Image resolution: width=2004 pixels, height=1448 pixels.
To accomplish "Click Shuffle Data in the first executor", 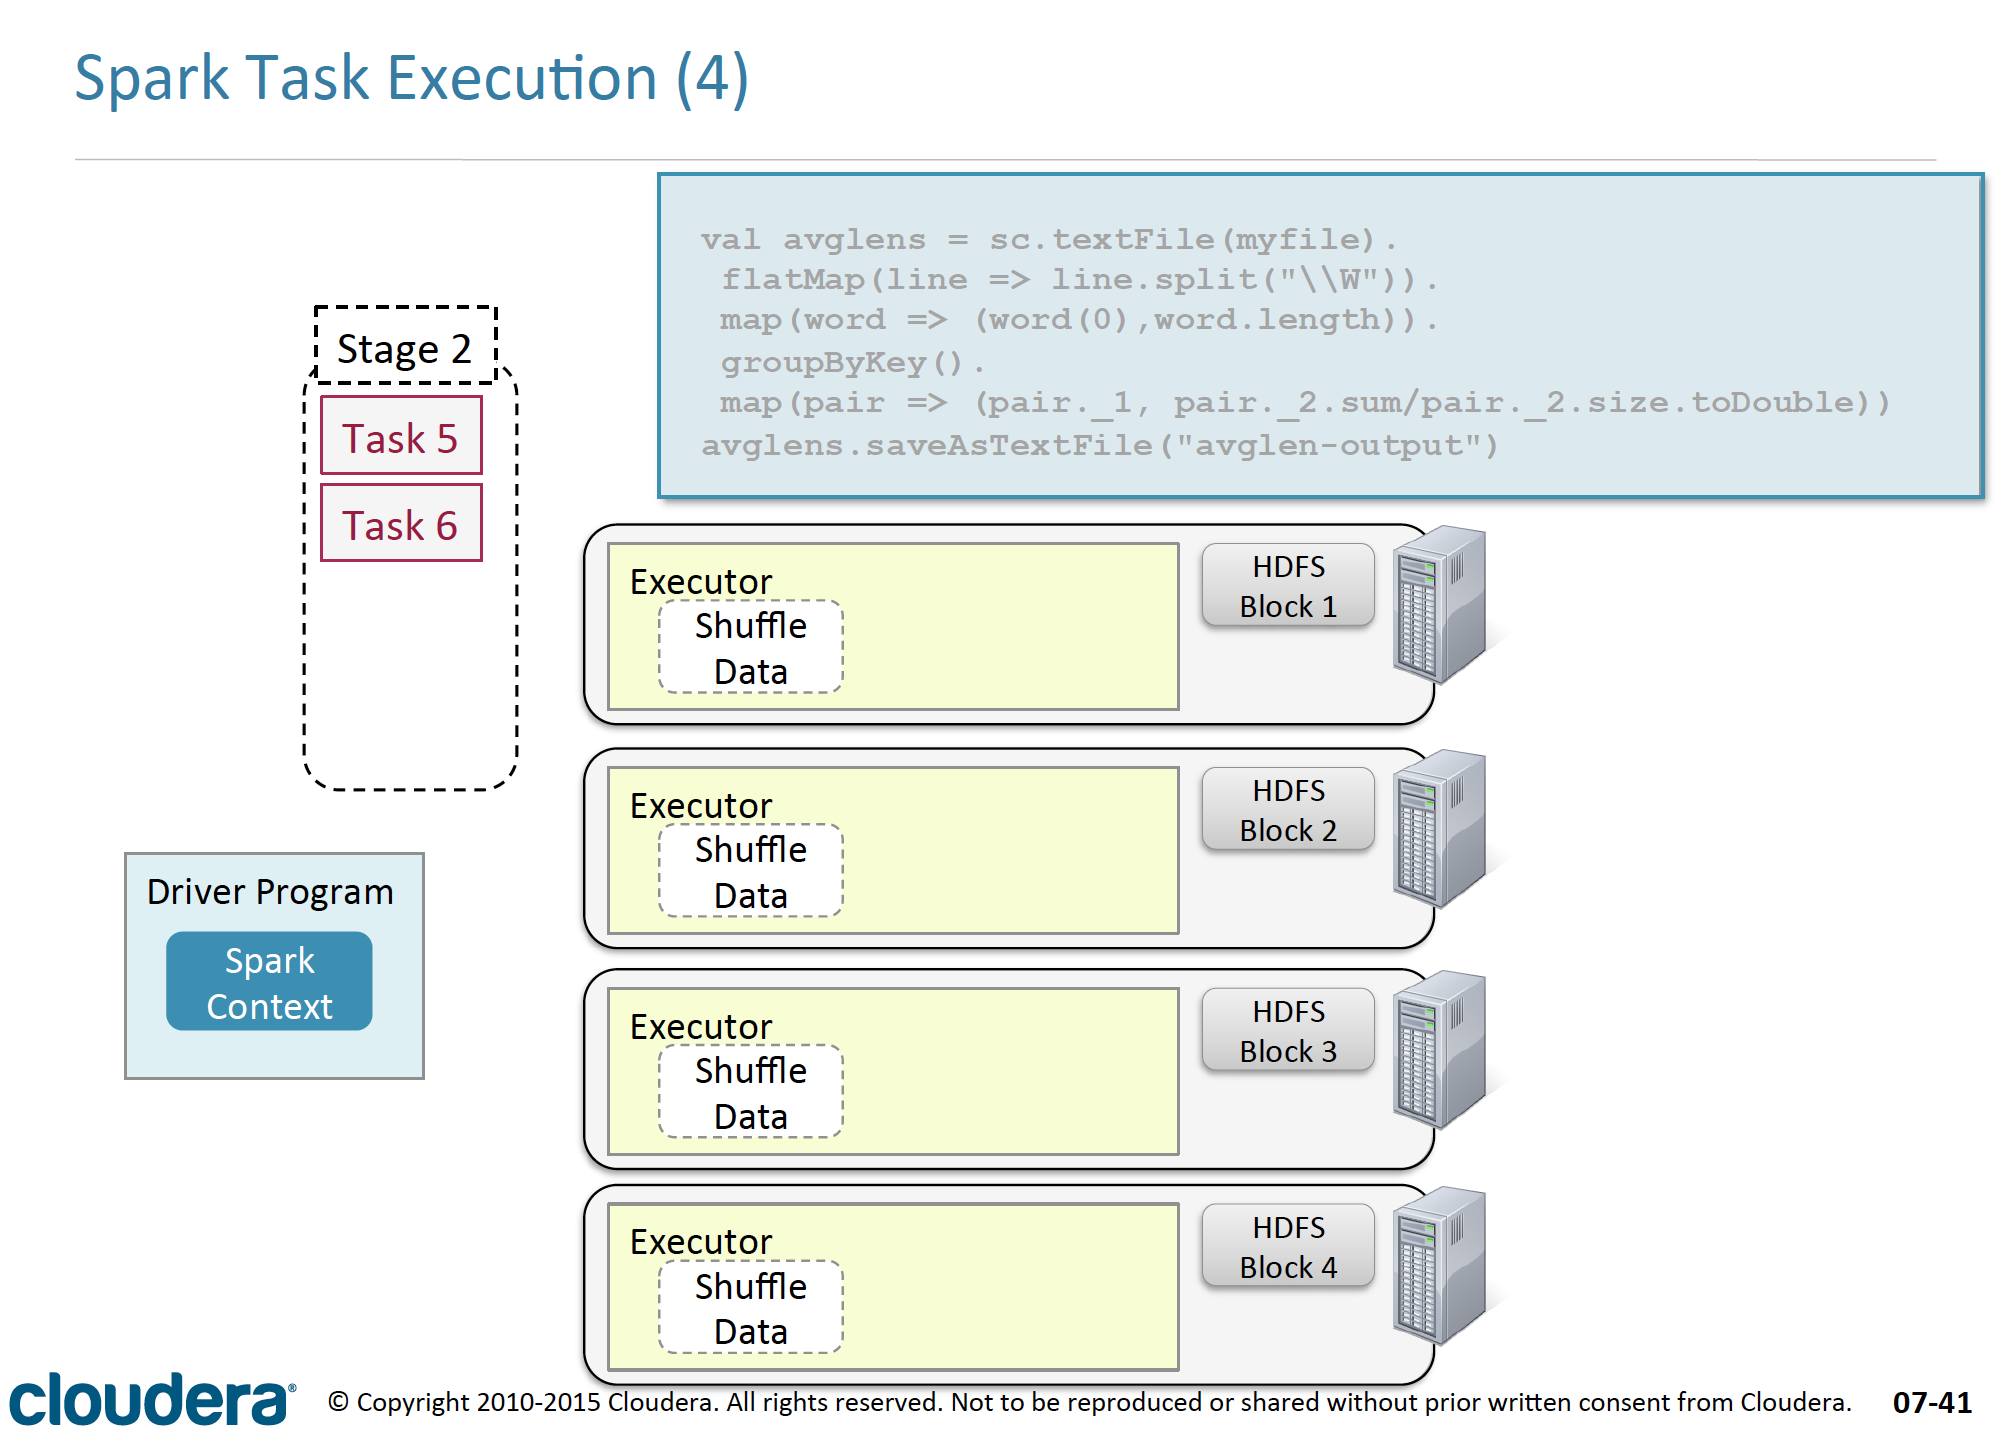I will [750, 648].
